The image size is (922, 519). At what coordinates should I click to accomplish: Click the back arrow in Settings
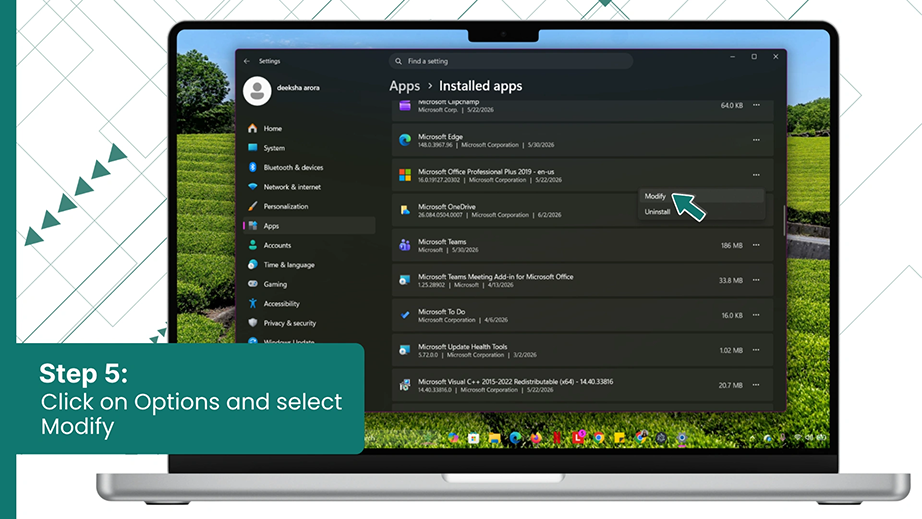coord(247,61)
